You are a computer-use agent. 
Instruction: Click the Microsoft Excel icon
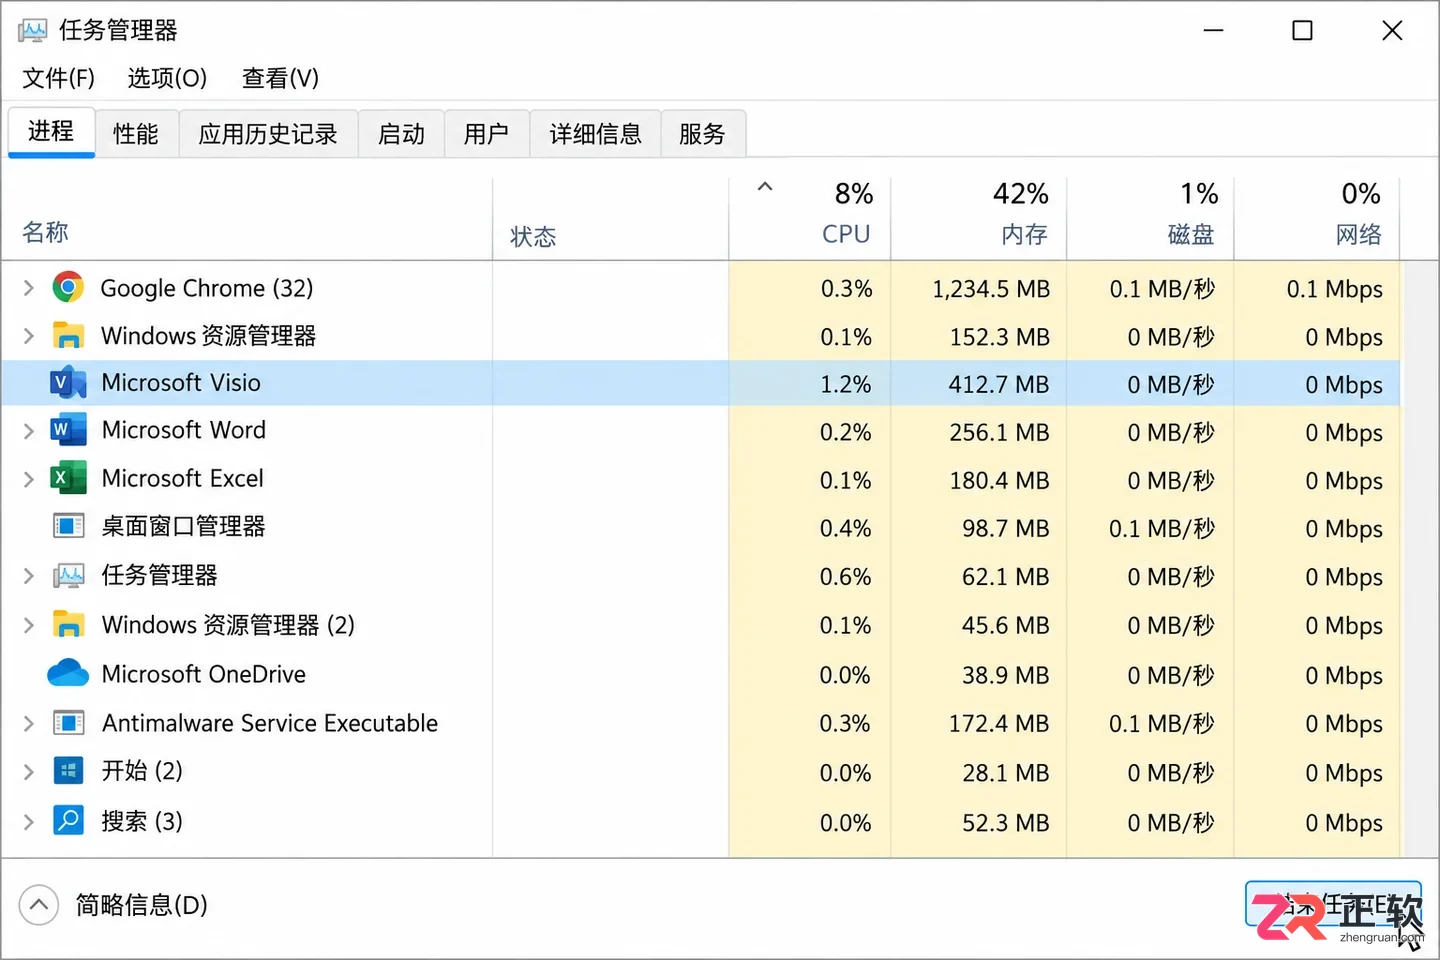tap(68, 478)
